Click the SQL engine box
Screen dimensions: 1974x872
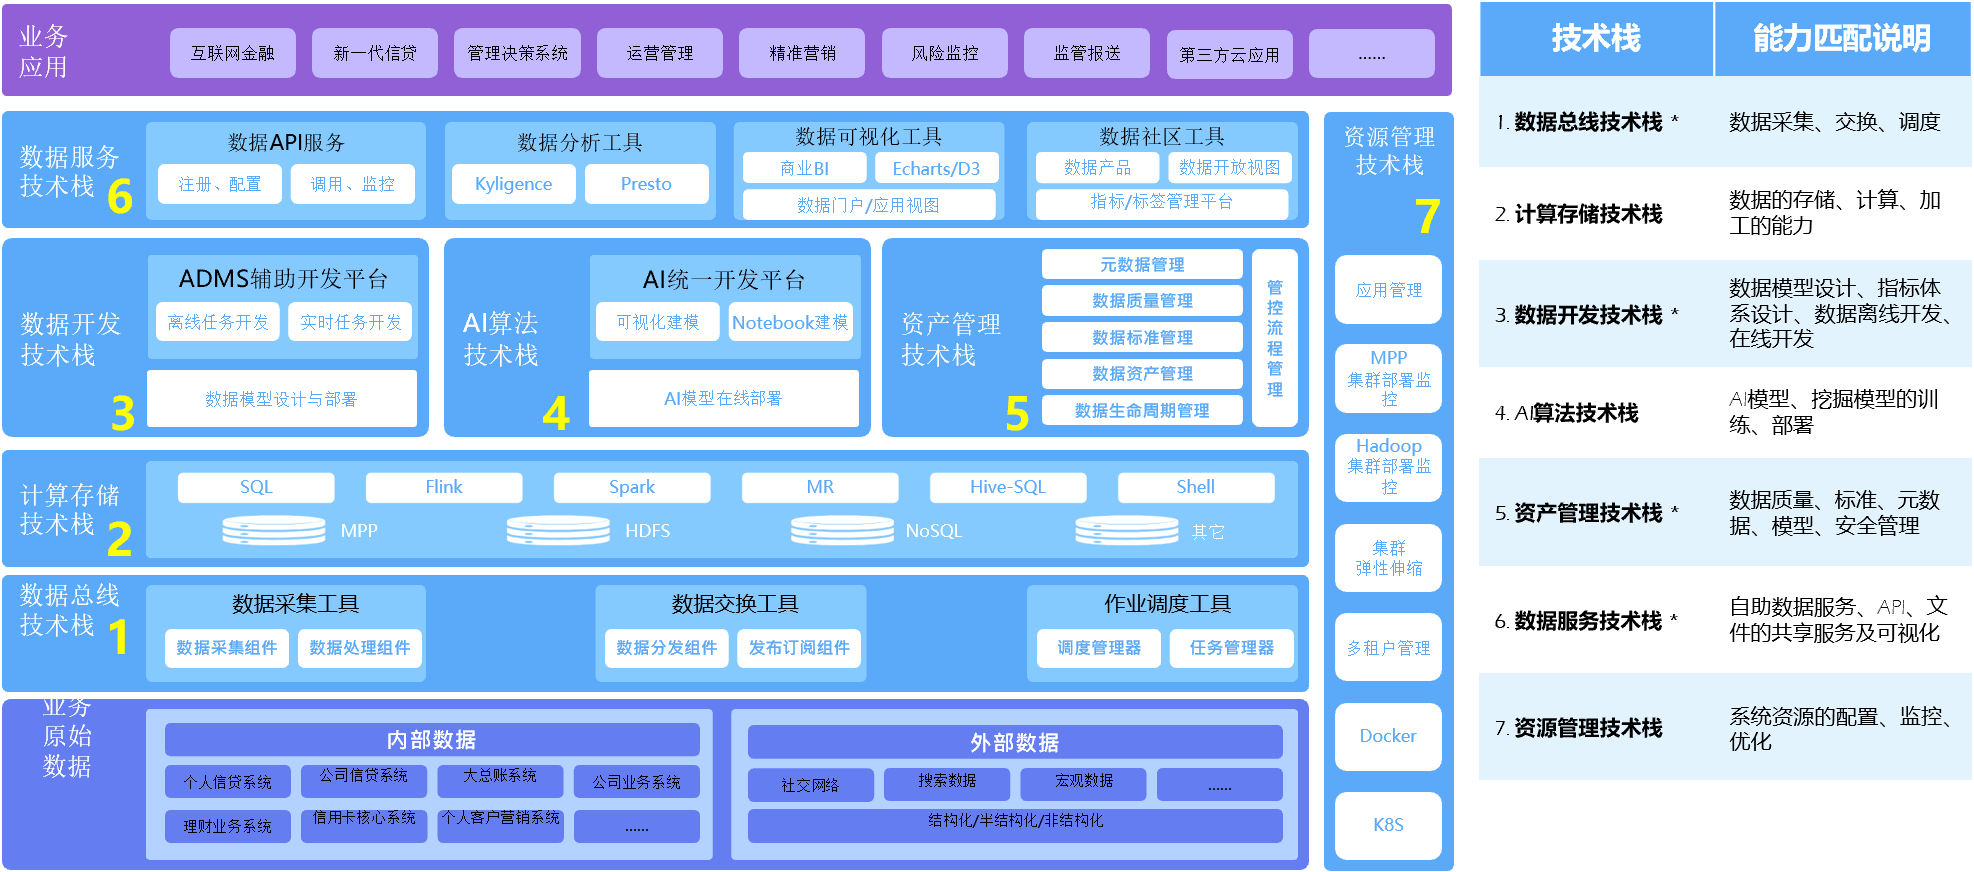coord(256,487)
